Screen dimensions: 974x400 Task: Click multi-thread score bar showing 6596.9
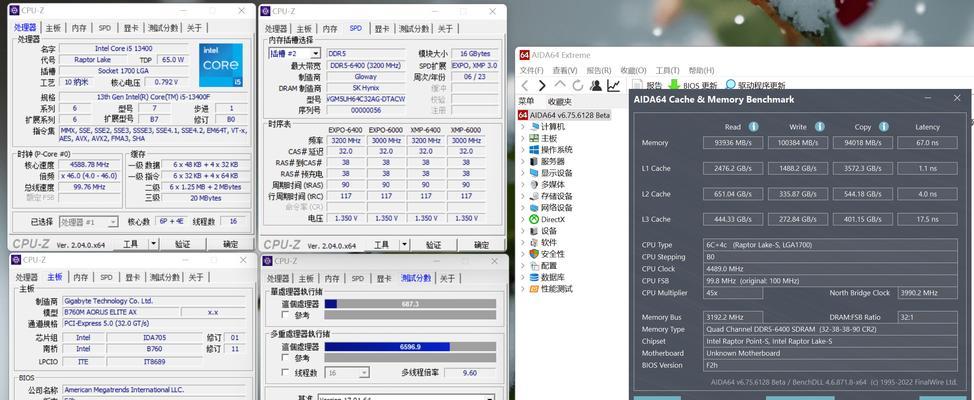(410, 347)
